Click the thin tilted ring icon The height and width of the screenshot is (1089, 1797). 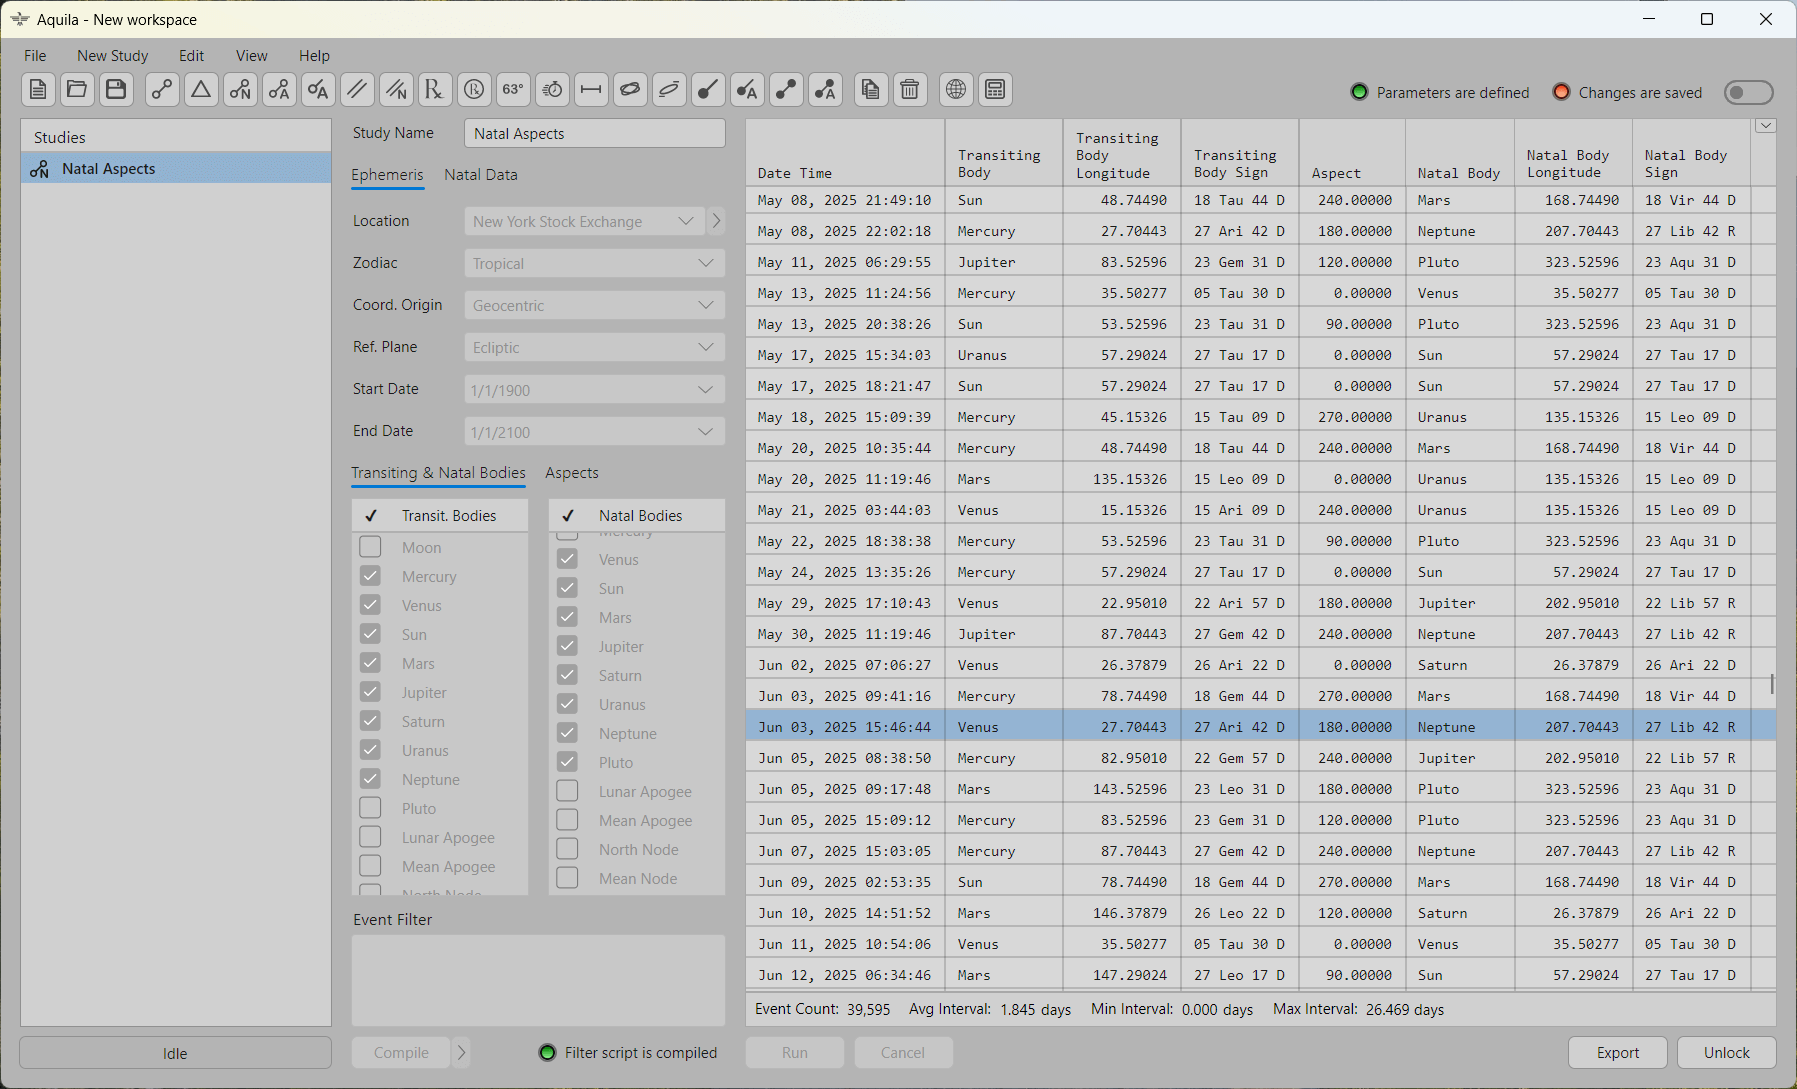pyautogui.click(x=669, y=90)
